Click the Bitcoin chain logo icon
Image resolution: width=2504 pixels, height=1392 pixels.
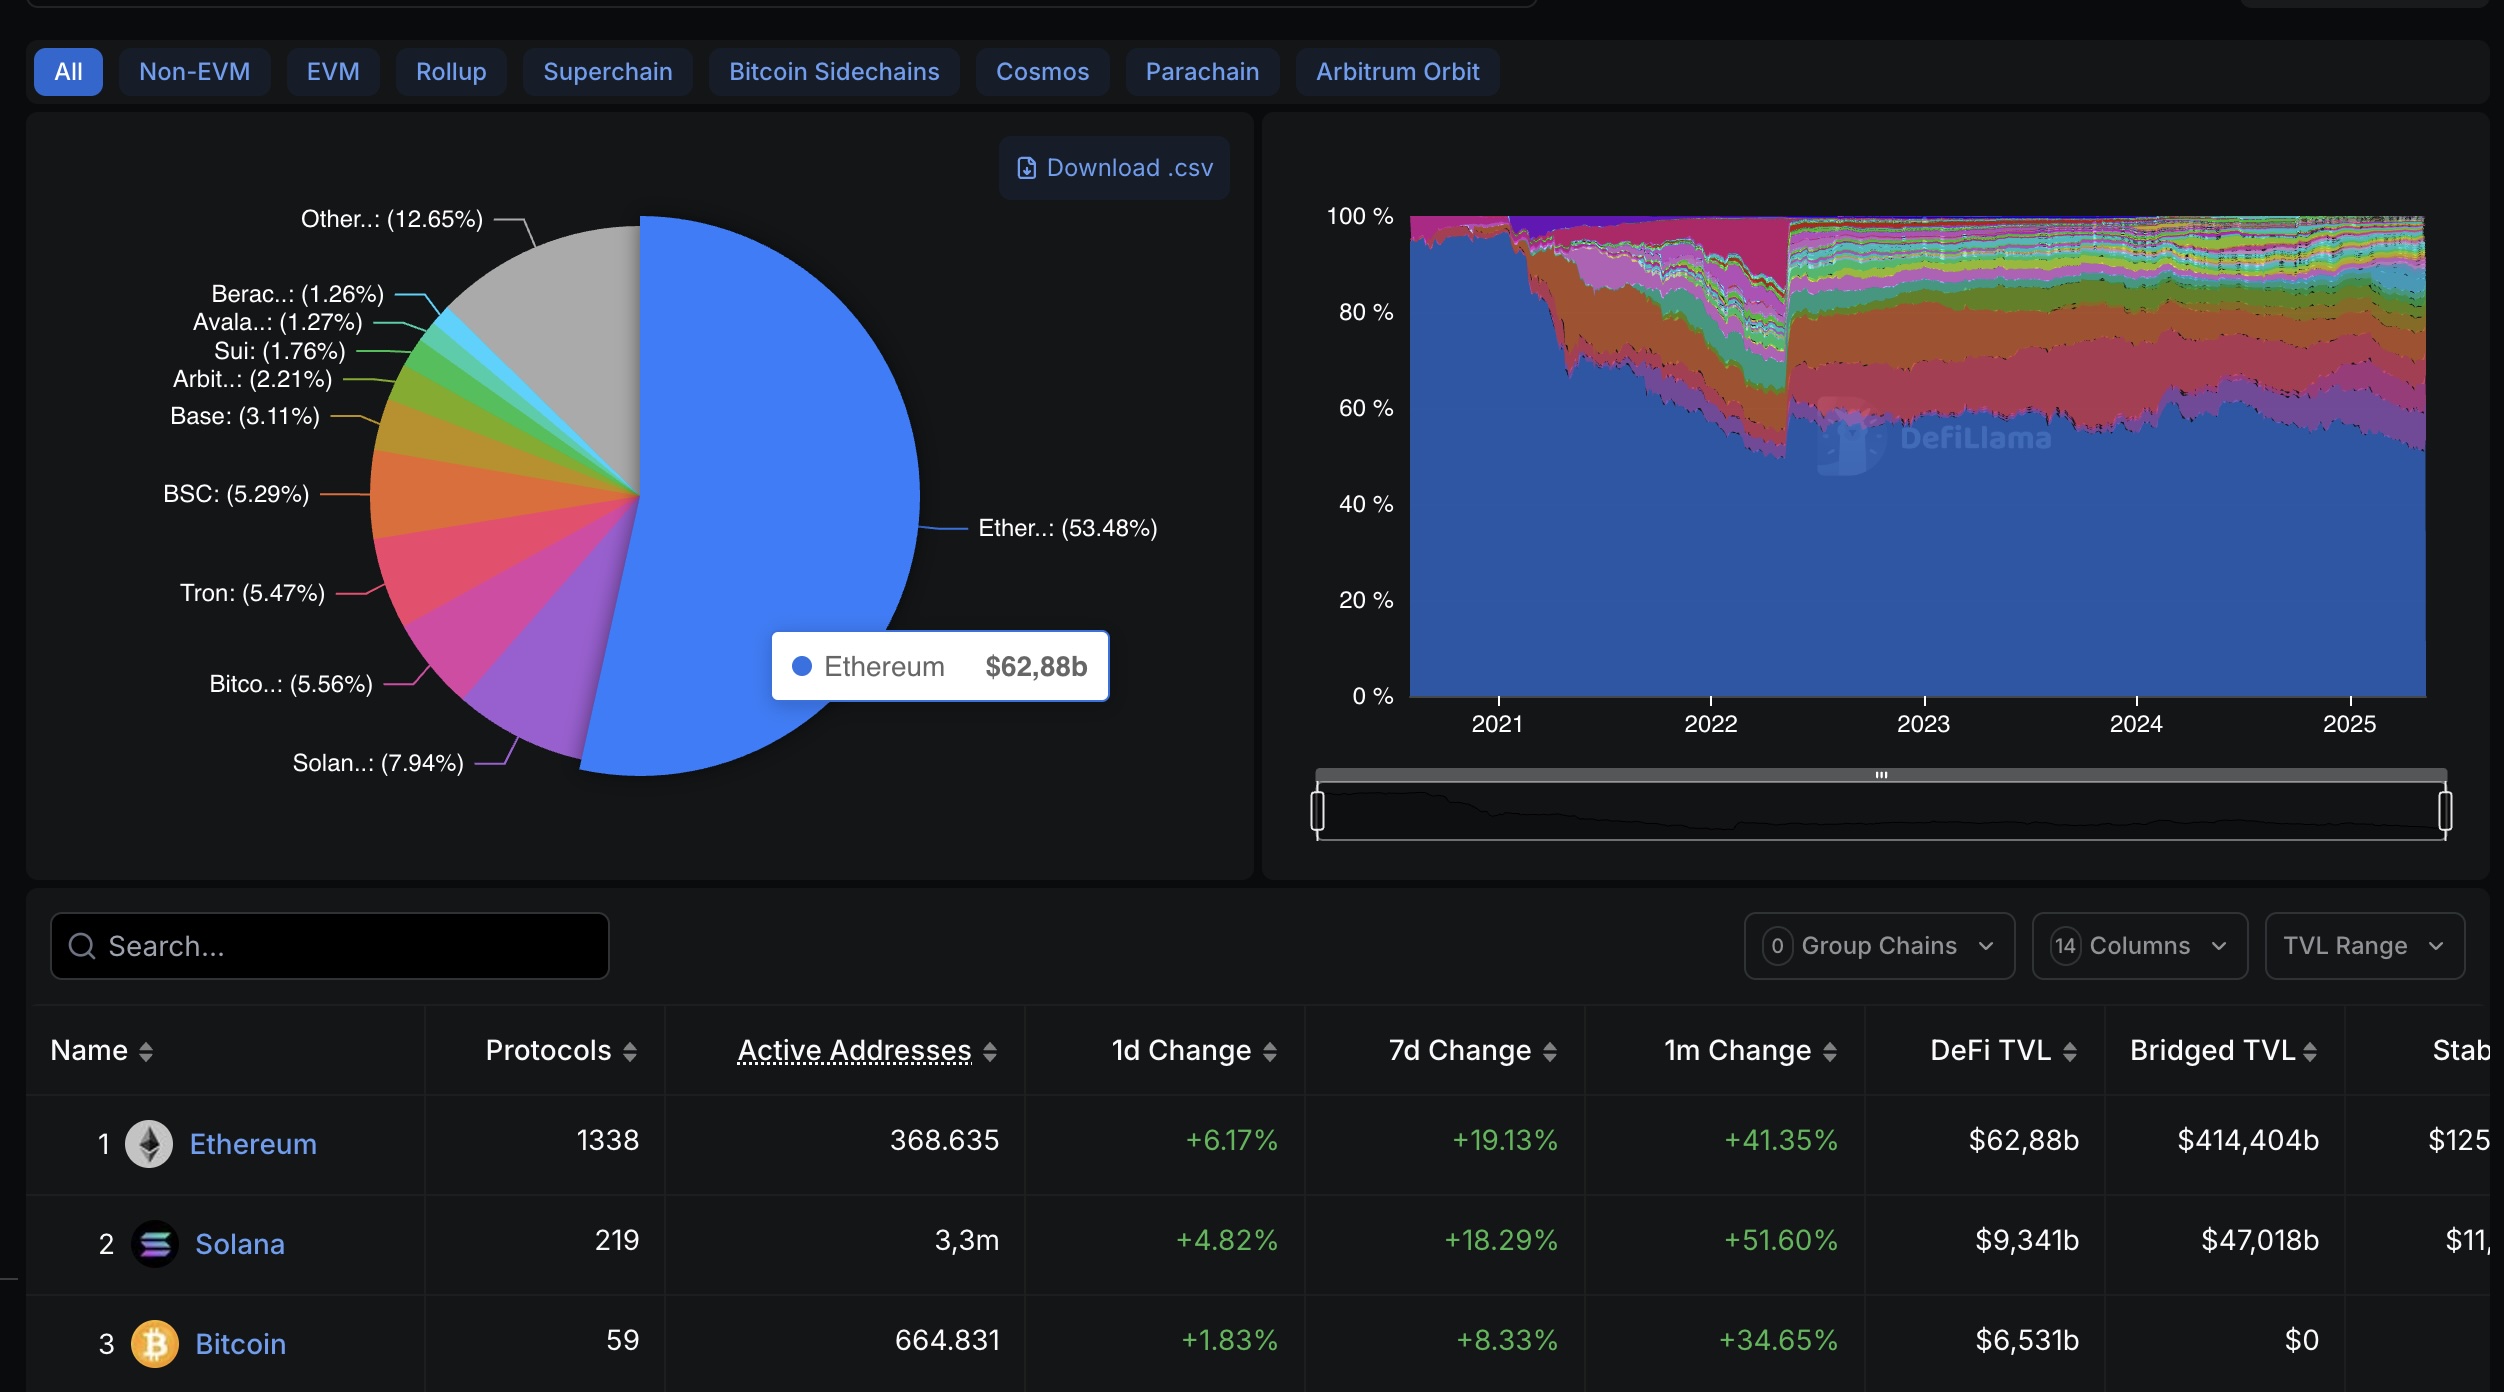click(155, 1343)
